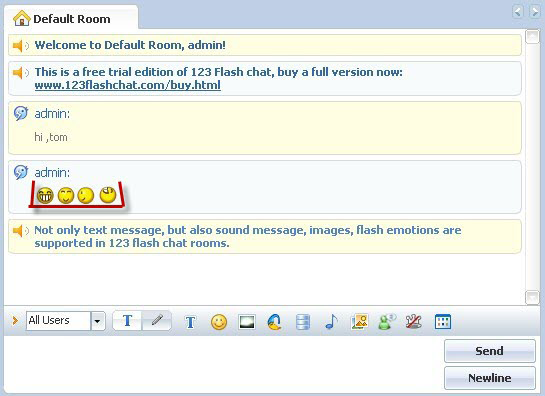This screenshot has height=396, width=545.
Task: Click the admin avatar icon above 'hi ,tom'
Action: (x=21, y=113)
